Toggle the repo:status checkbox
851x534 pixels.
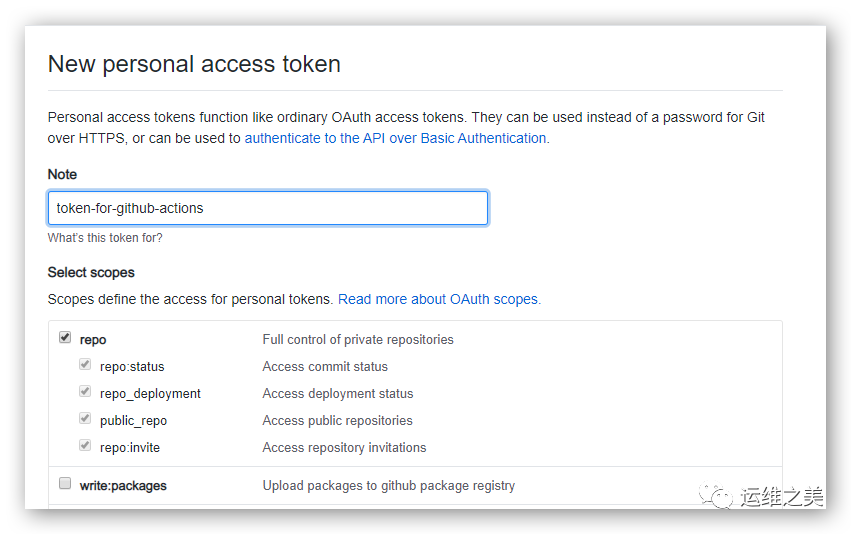(85, 364)
